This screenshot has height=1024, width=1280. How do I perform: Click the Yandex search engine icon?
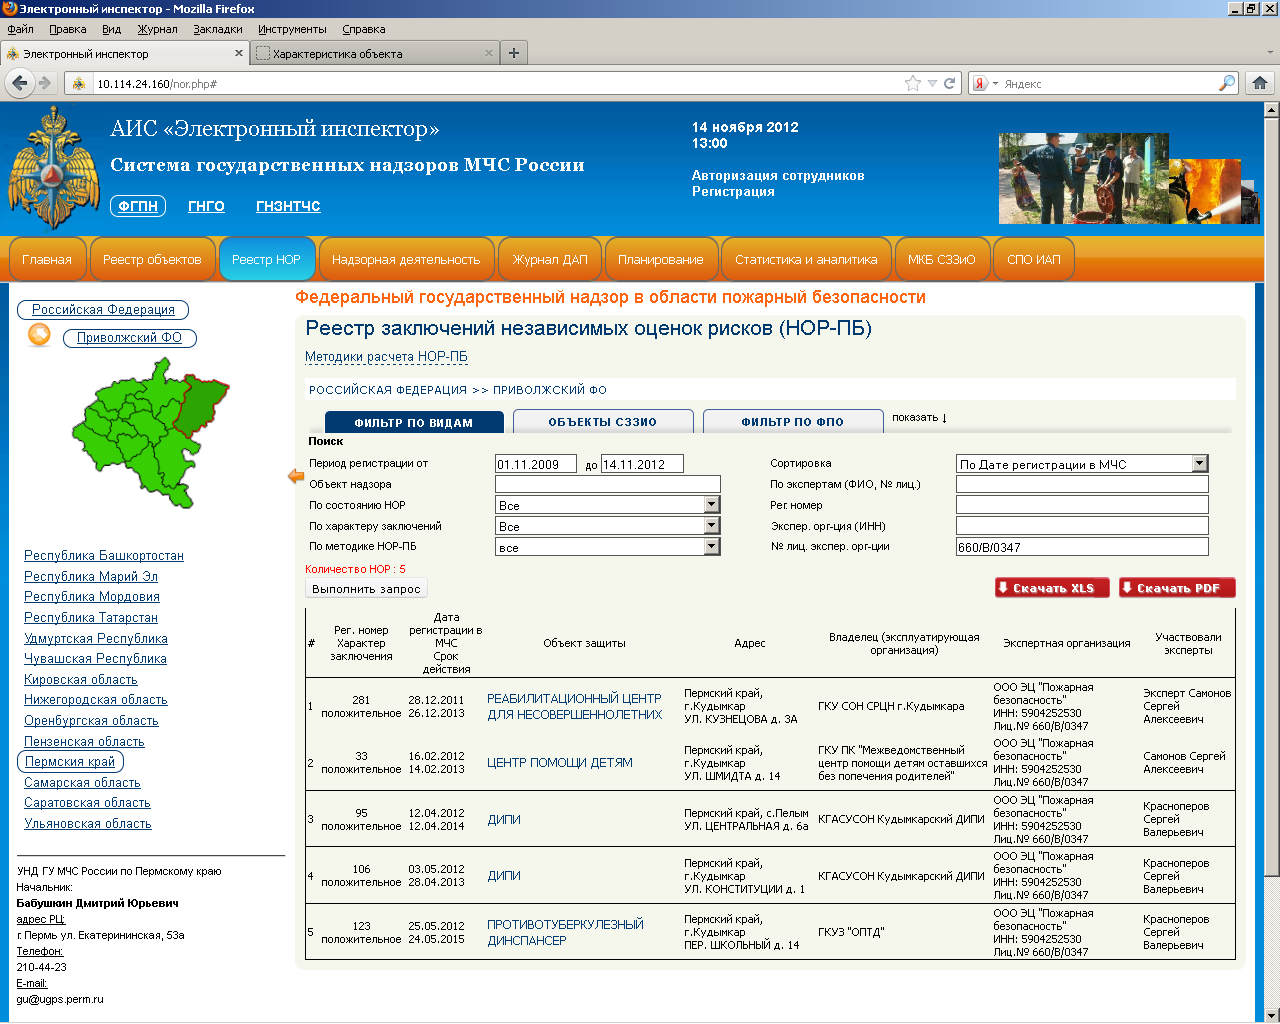[981, 83]
